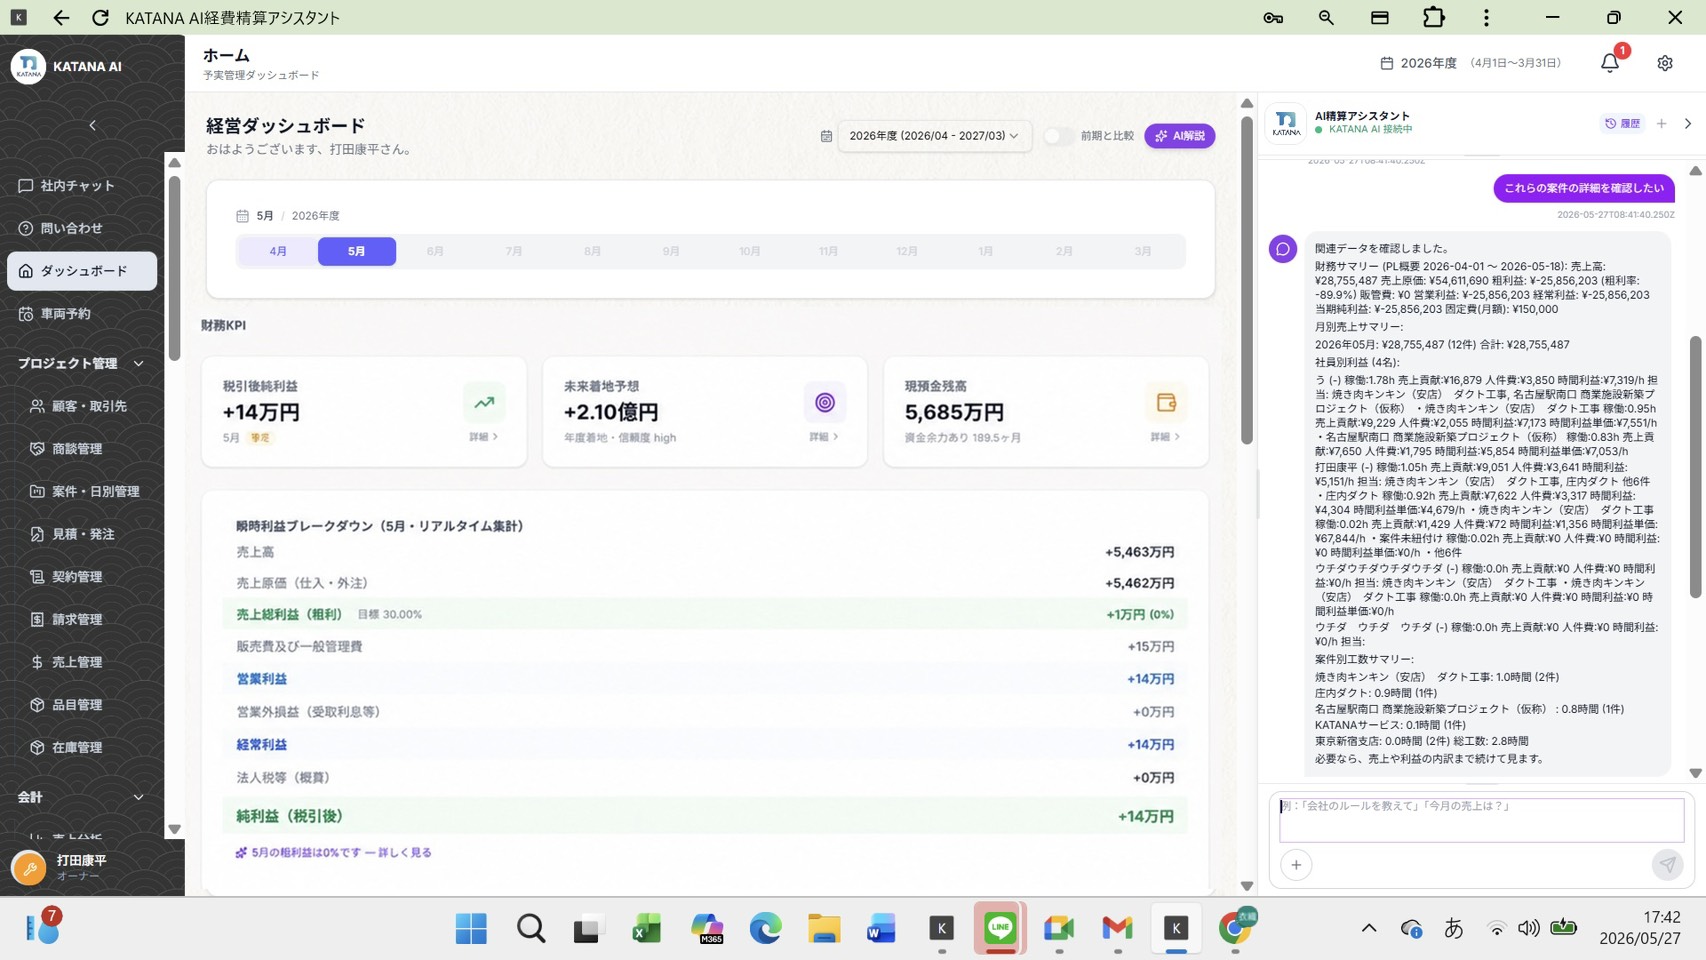Collapse the left sidebar with chevron
The image size is (1706, 960).
tap(92, 125)
